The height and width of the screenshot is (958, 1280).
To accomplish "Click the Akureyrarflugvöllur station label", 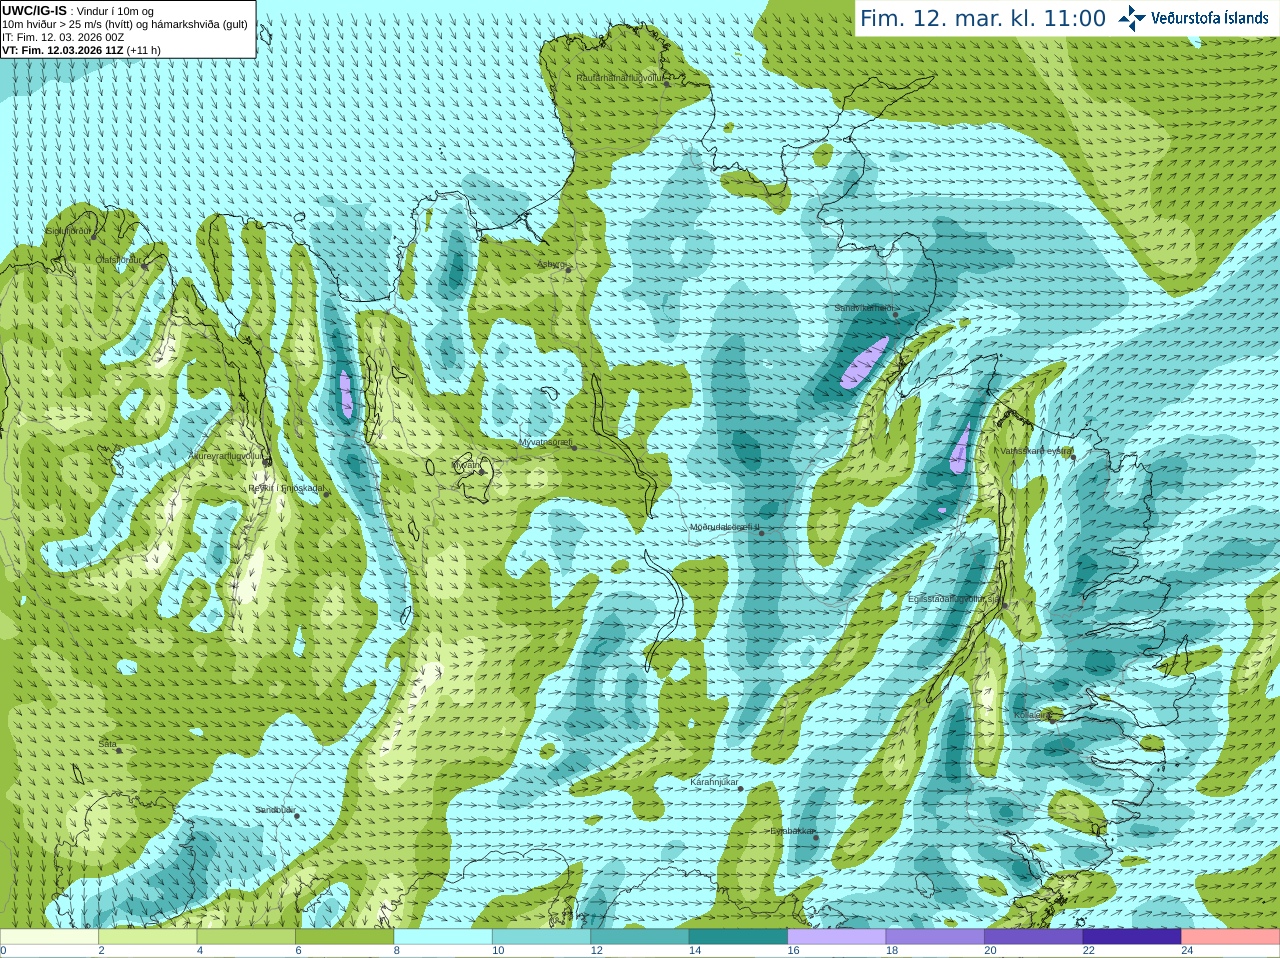I will (226, 456).
